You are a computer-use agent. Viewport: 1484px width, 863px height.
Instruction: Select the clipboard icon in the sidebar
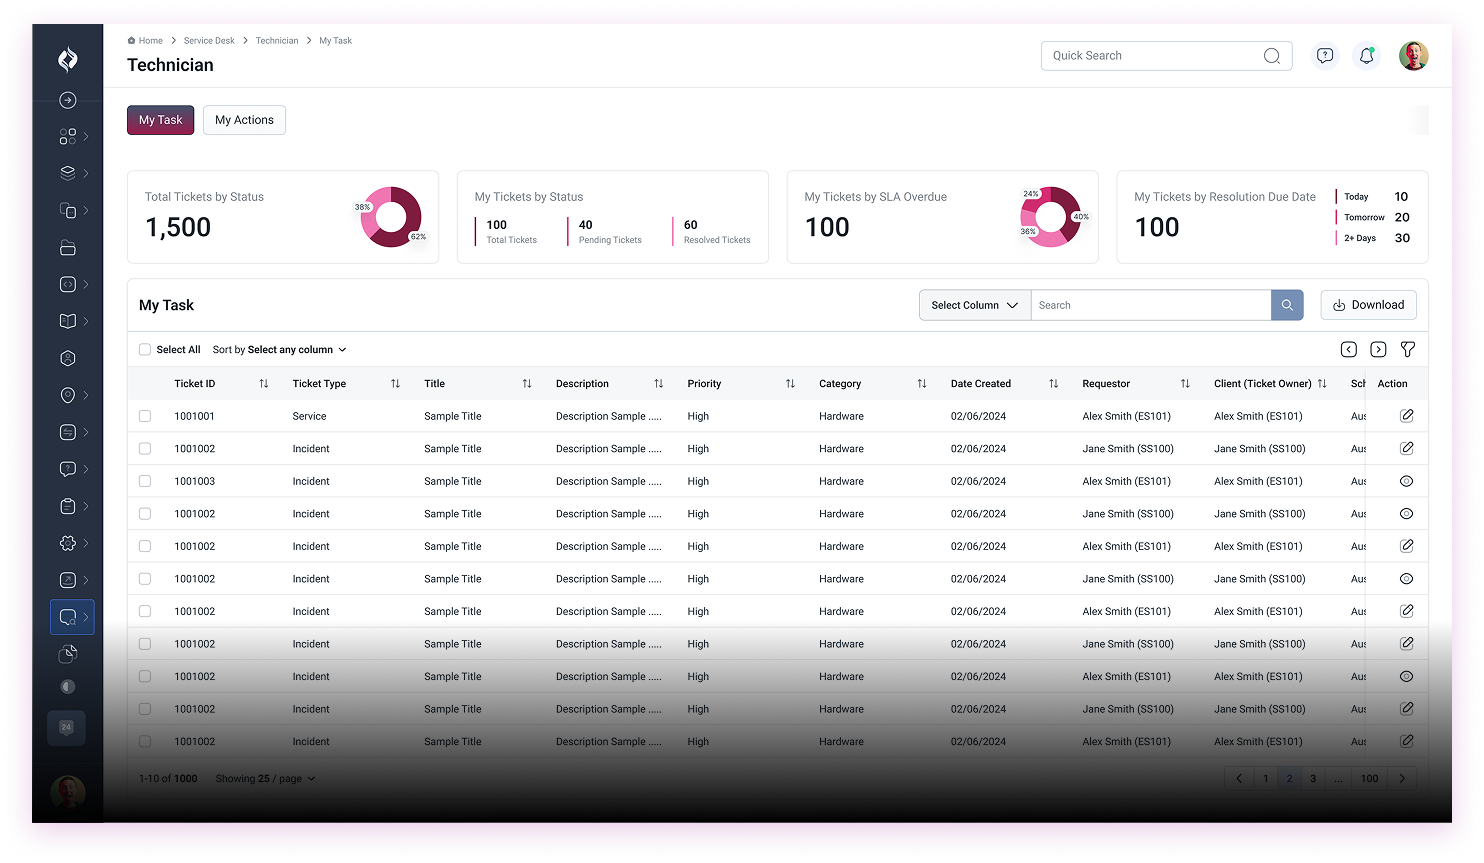pos(67,506)
